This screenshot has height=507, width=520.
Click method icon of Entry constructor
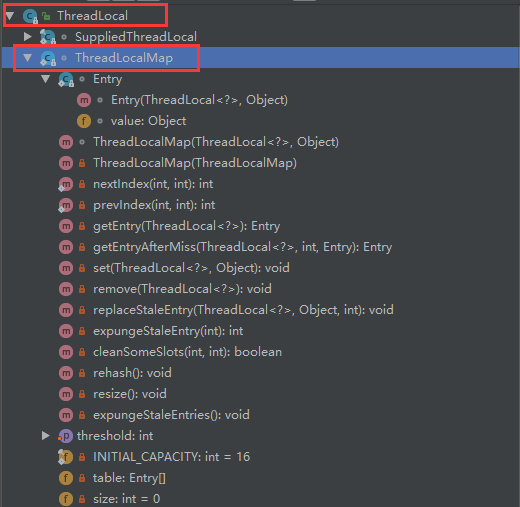point(84,100)
